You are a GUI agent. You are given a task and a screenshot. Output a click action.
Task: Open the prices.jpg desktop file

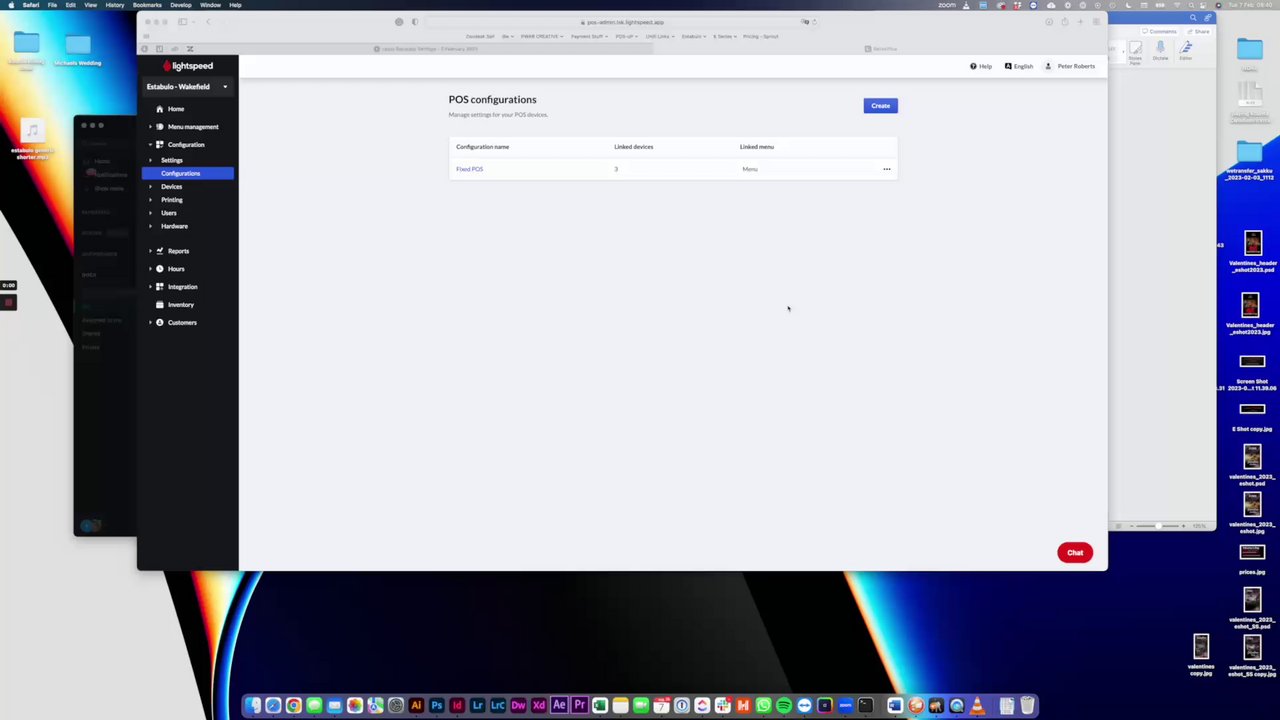coord(1252,558)
